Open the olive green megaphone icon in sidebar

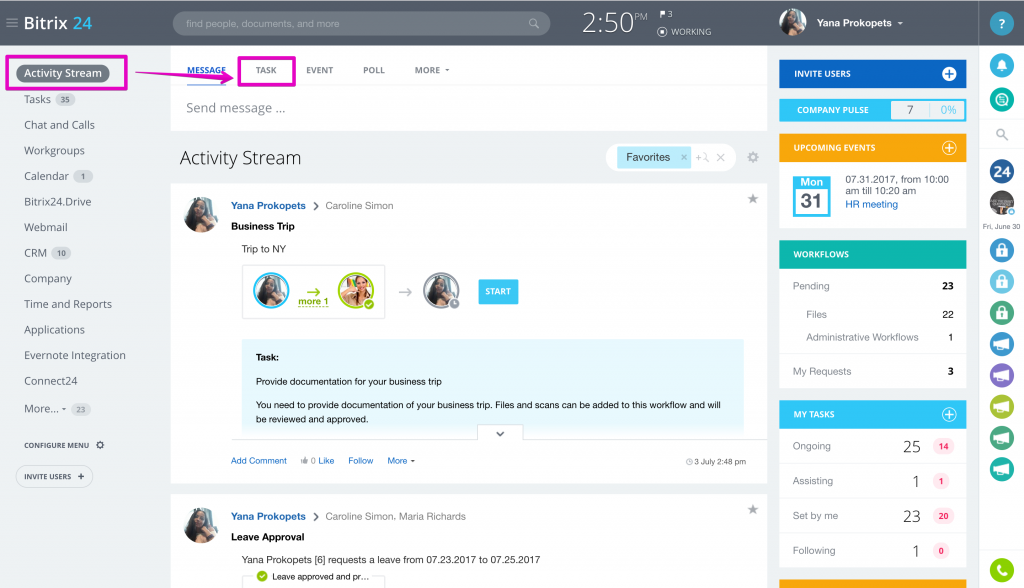[1001, 406]
